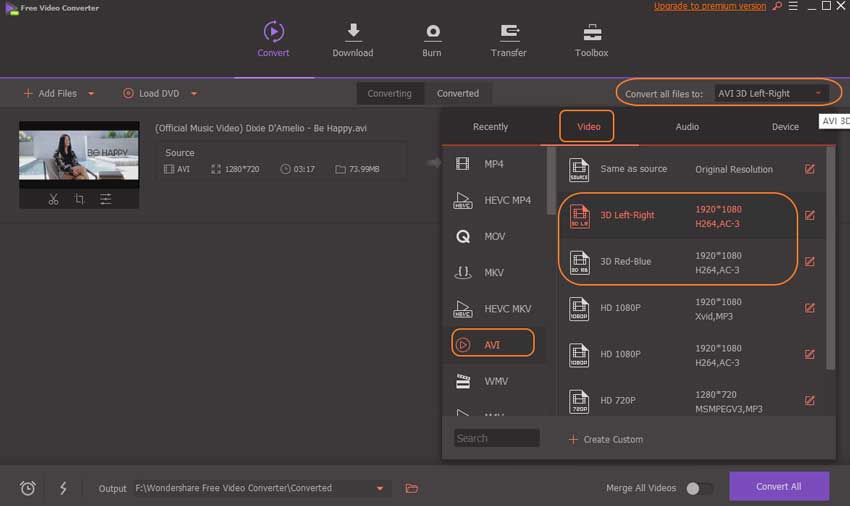This screenshot has height=506, width=850.
Task: Switch to the Converting tab
Action: pos(389,93)
